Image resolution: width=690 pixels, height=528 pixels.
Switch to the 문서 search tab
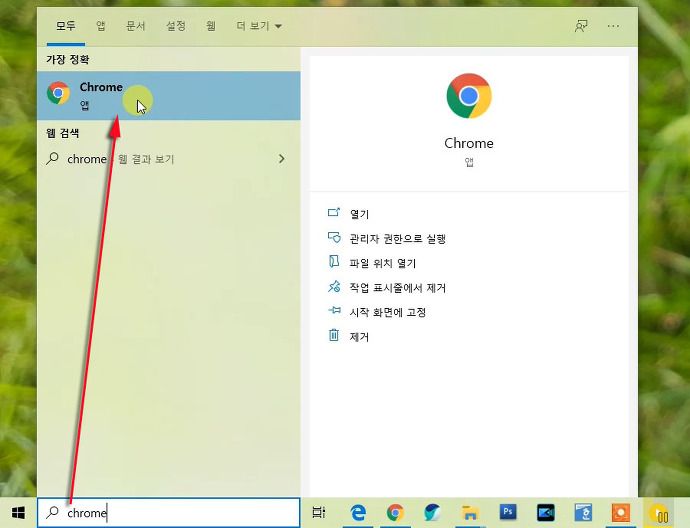pyautogui.click(x=136, y=26)
